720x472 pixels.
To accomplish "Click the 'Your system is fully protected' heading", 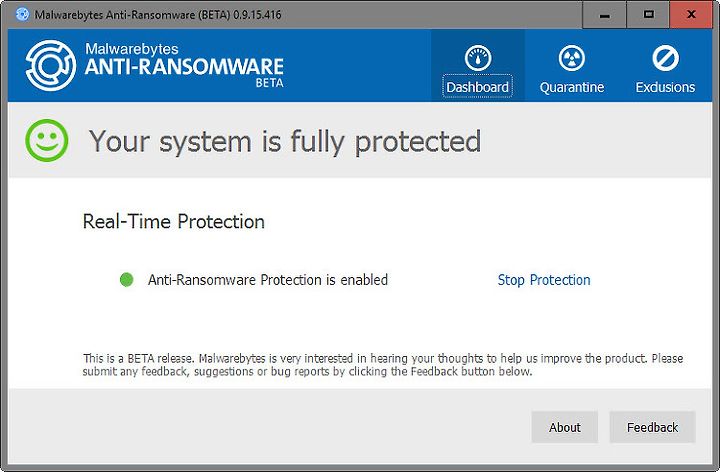I will click(x=285, y=141).
